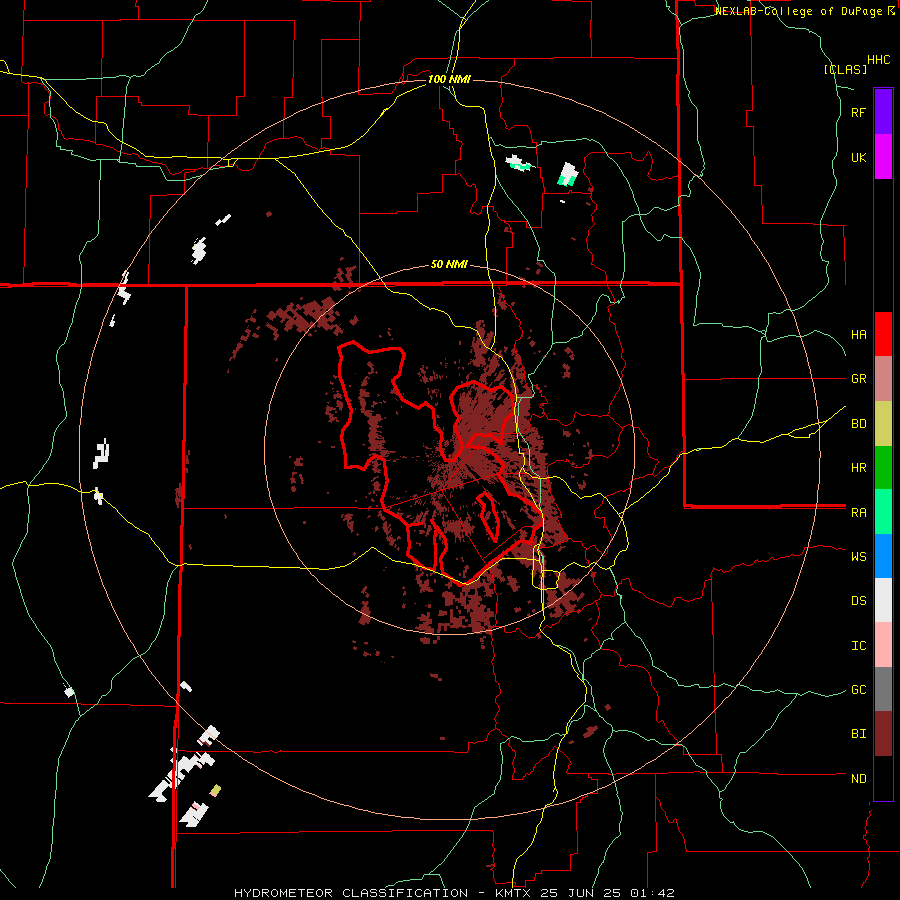Click the 01:42 timestamp
Image resolution: width=900 pixels, height=900 pixels.
pyautogui.click(x=653, y=893)
